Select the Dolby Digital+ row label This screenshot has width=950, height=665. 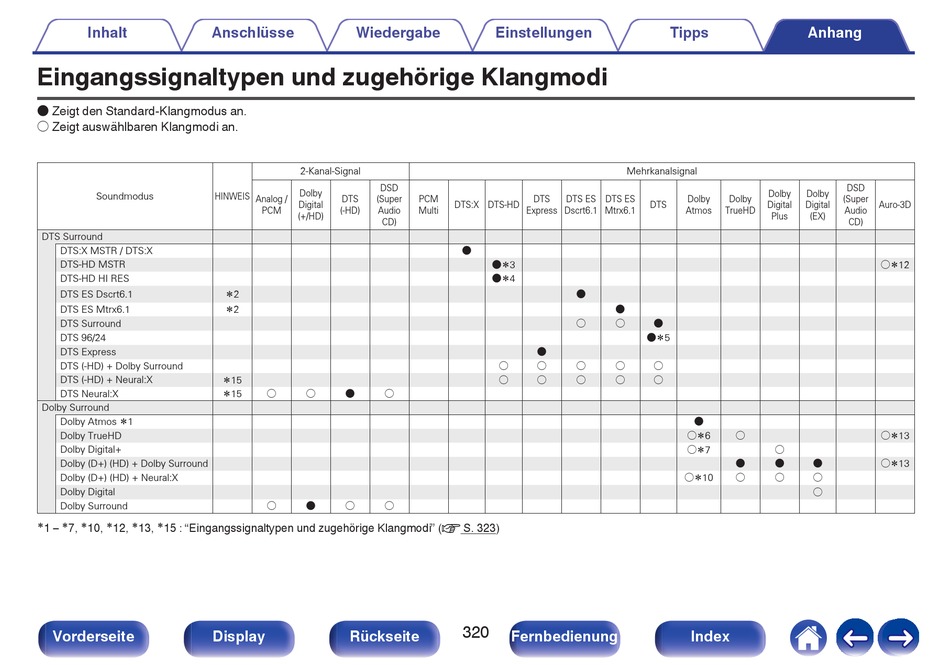pyautogui.click(x=90, y=450)
